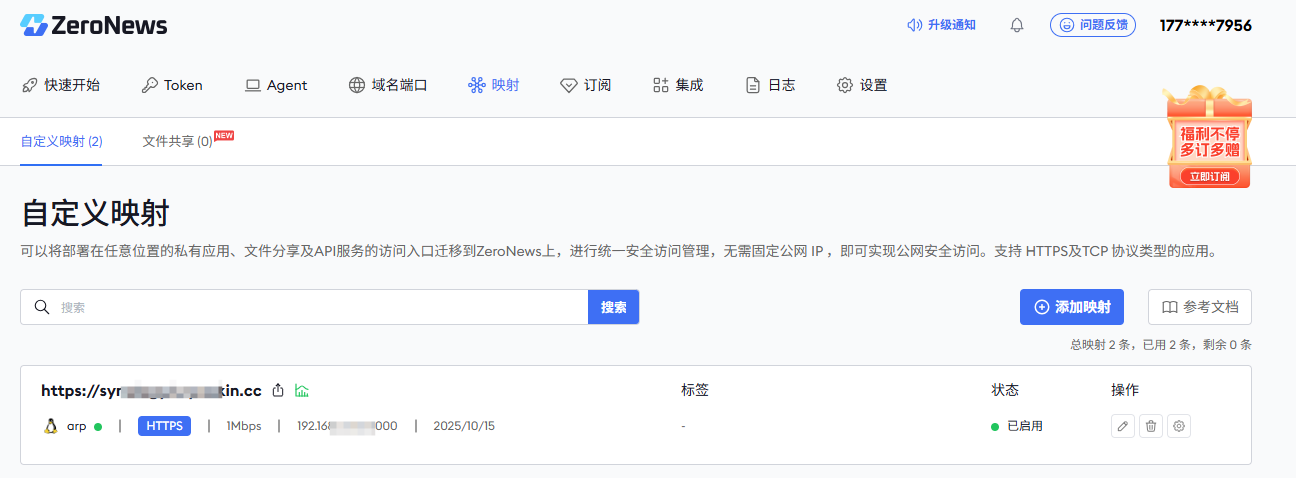Click the share icon beside the mapping URL
The width and height of the screenshot is (1296, 478).
pyautogui.click(x=279, y=390)
